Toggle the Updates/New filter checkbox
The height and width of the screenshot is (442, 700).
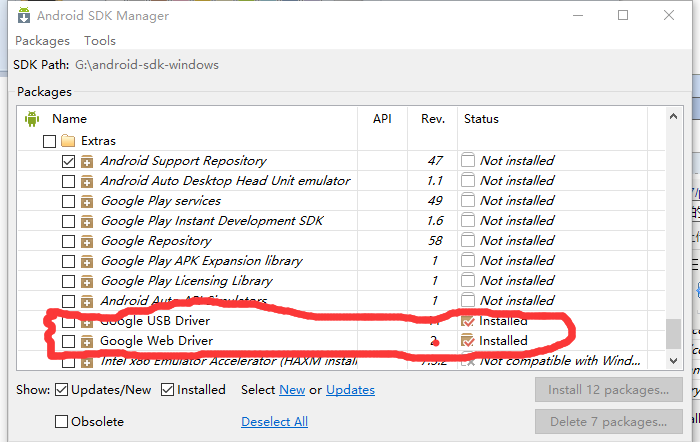pos(62,390)
